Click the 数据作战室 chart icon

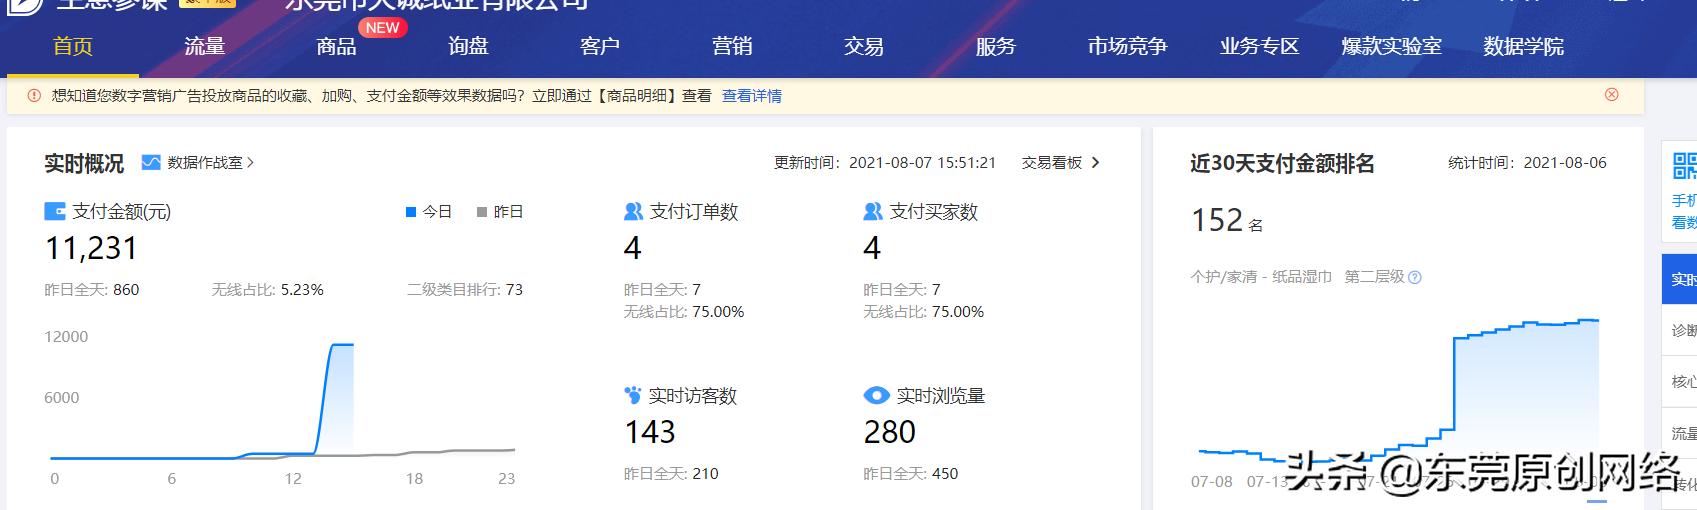point(151,162)
